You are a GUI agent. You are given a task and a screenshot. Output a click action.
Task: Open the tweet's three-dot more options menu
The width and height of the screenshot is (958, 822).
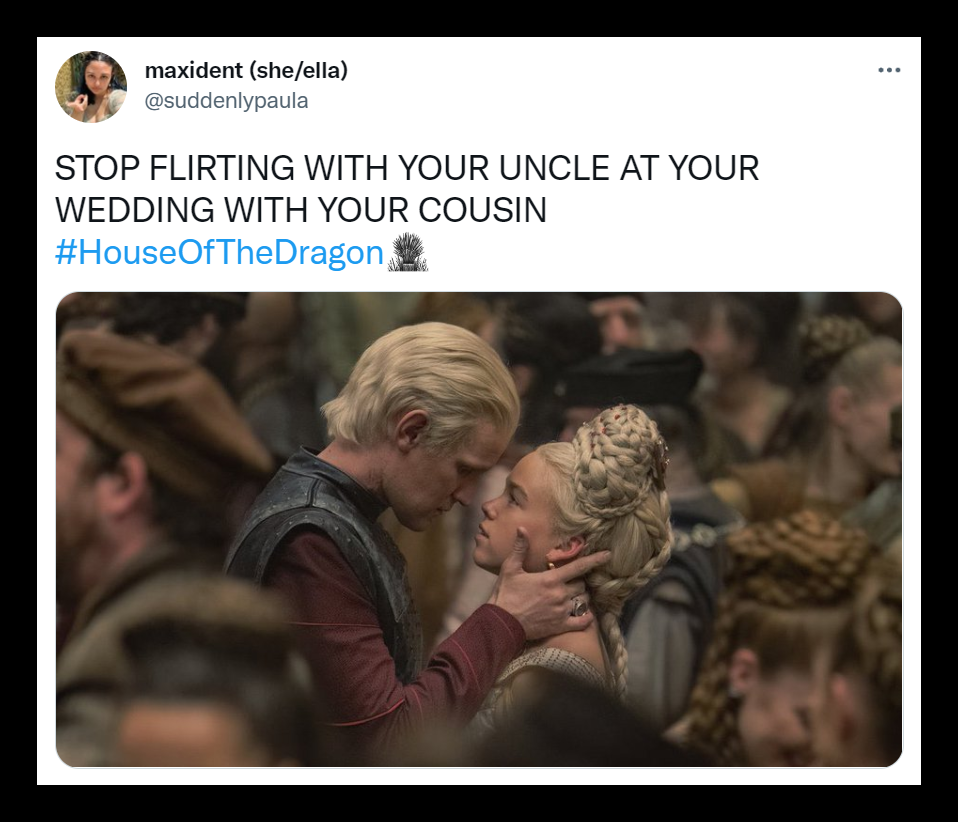889,70
